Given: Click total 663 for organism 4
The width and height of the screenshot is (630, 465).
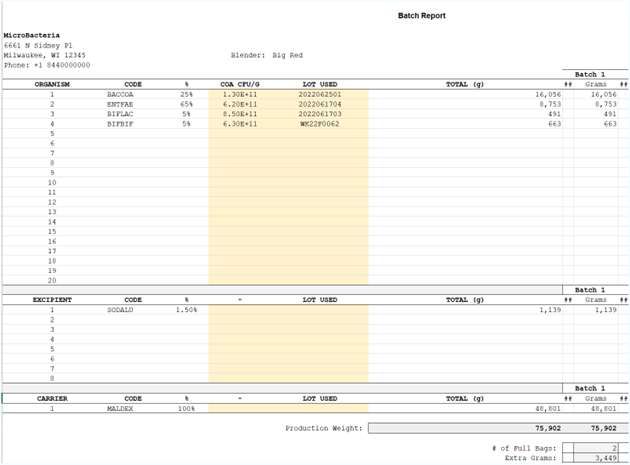Looking at the screenshot, I should pyautogui.click(x=554, y=124).
